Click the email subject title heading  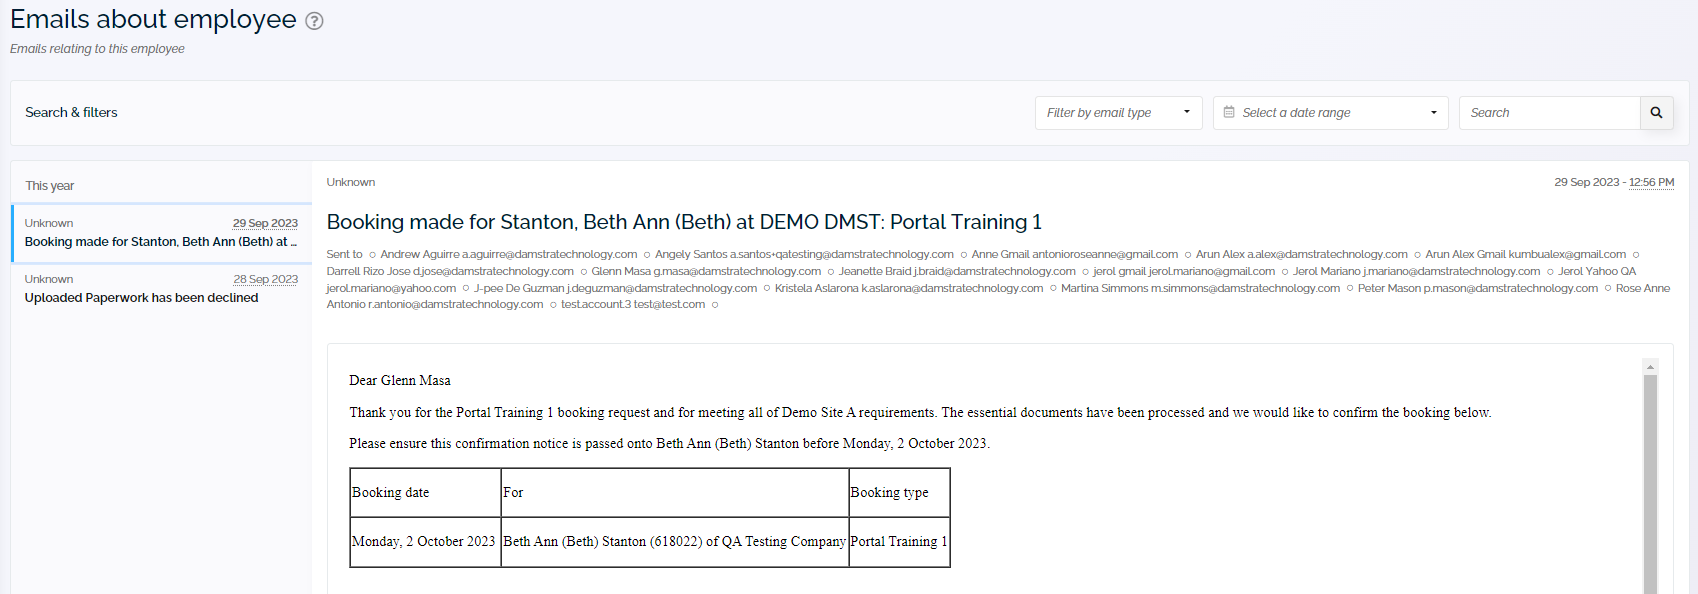684,222
